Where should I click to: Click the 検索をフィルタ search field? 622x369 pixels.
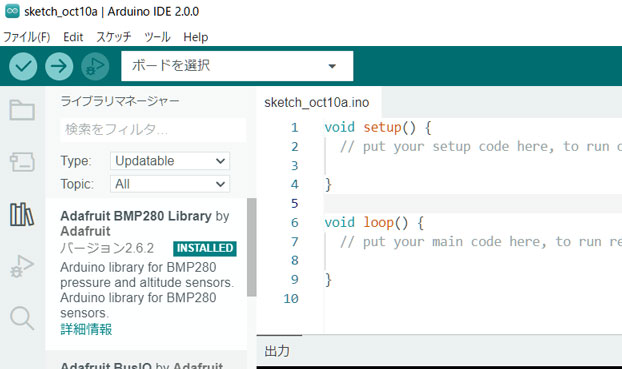click(153, 129)
